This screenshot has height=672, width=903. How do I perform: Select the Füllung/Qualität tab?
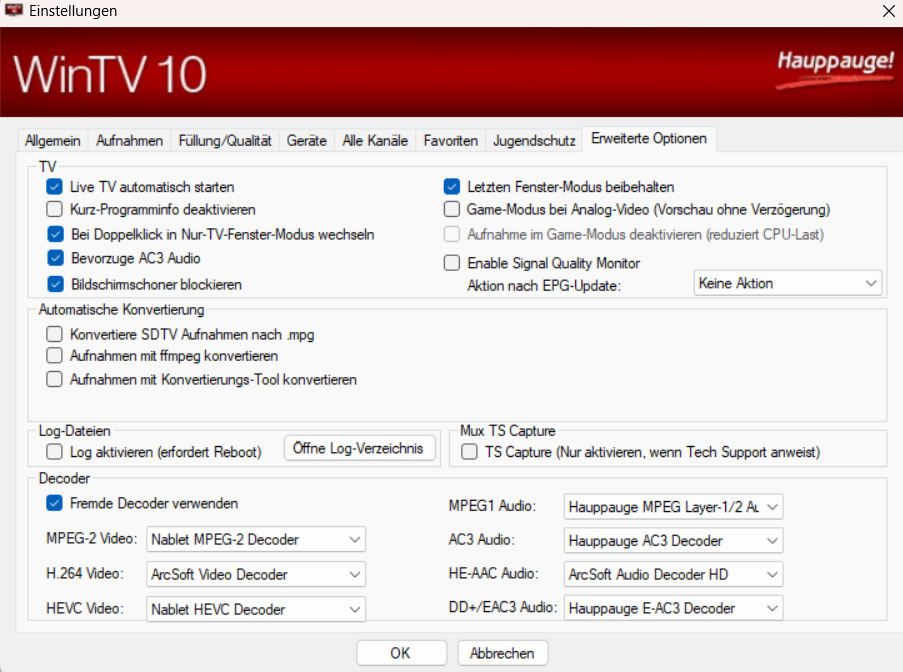click(225, 141)
